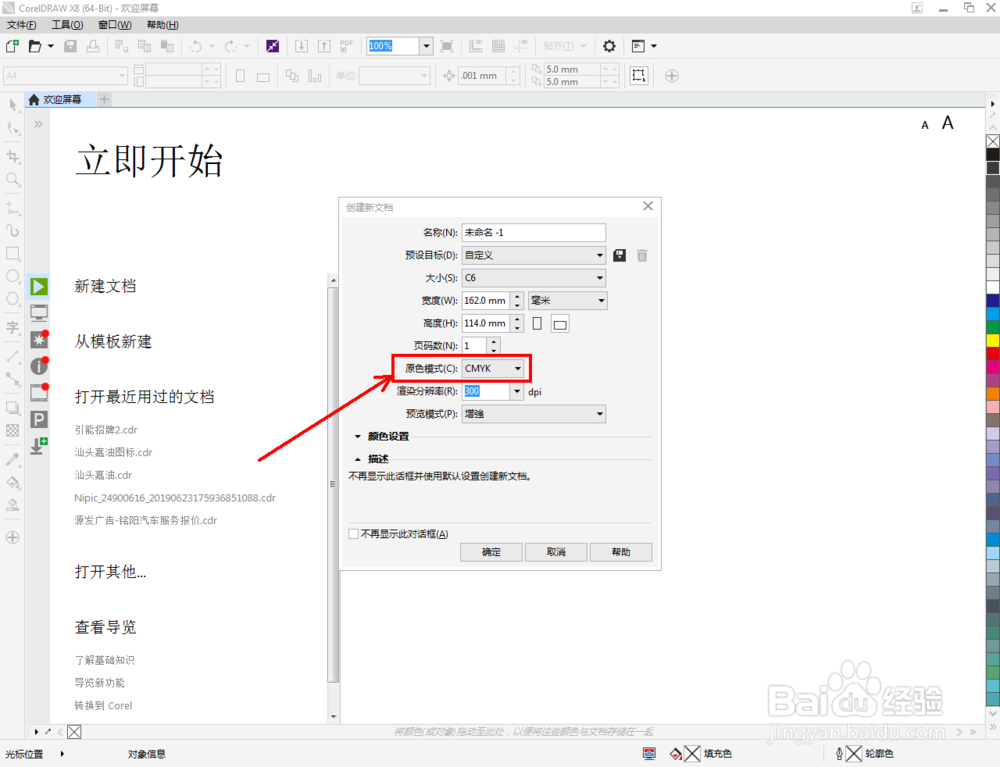This screenshot has height=767, width=1000.
Task: Click the 名称 input field
Action: click(534, 233)
